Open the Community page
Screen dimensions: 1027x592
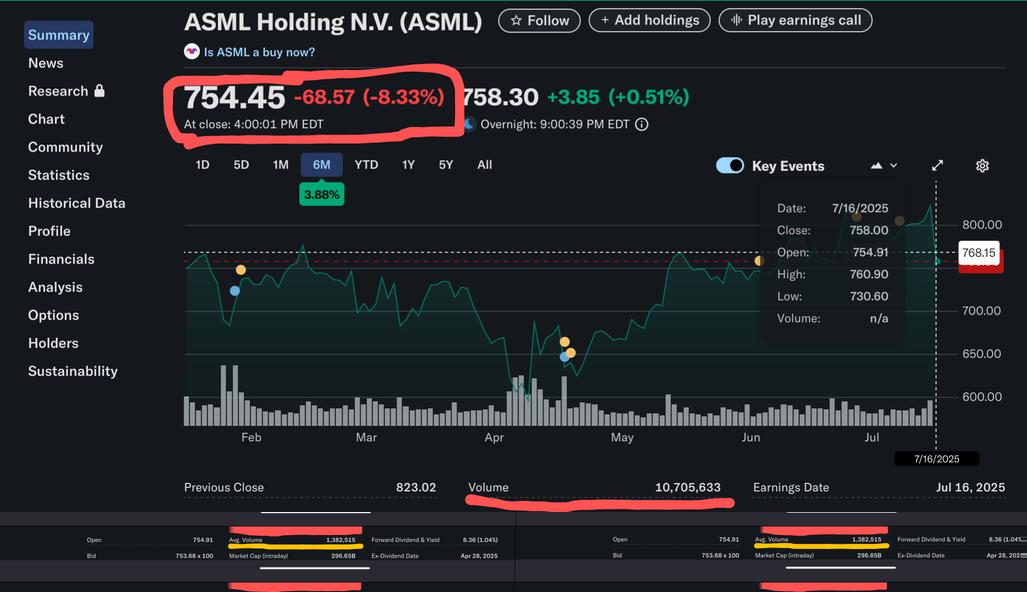(x=65, y=147)
